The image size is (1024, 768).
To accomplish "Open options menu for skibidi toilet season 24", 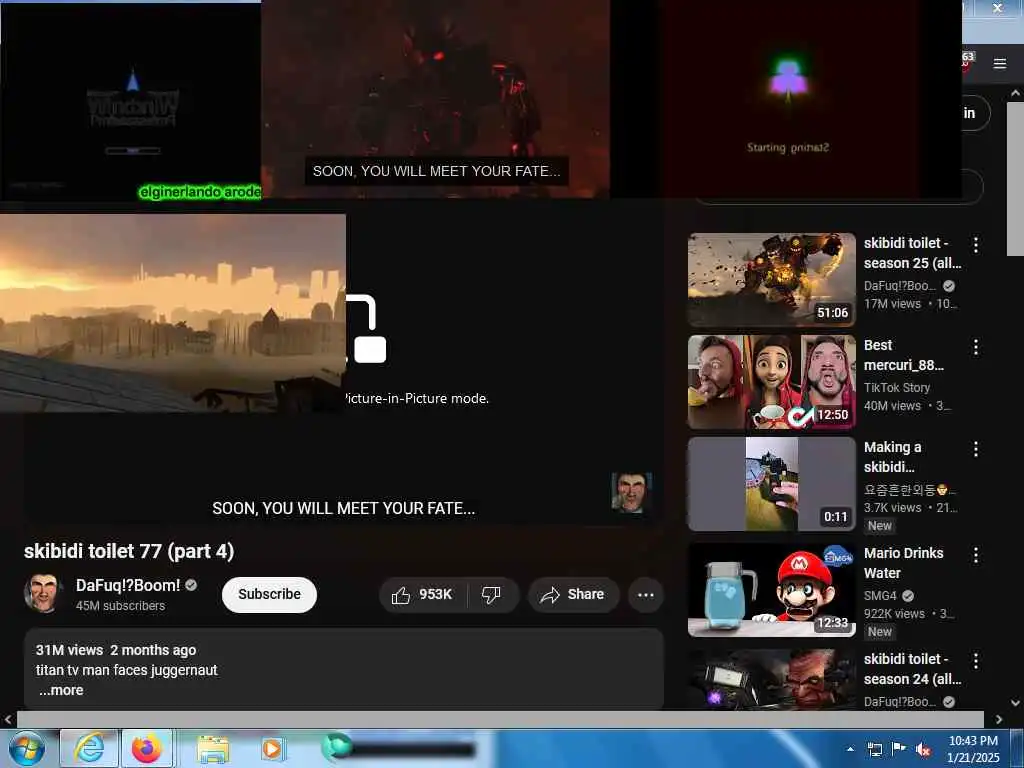I will coord(976,661).
